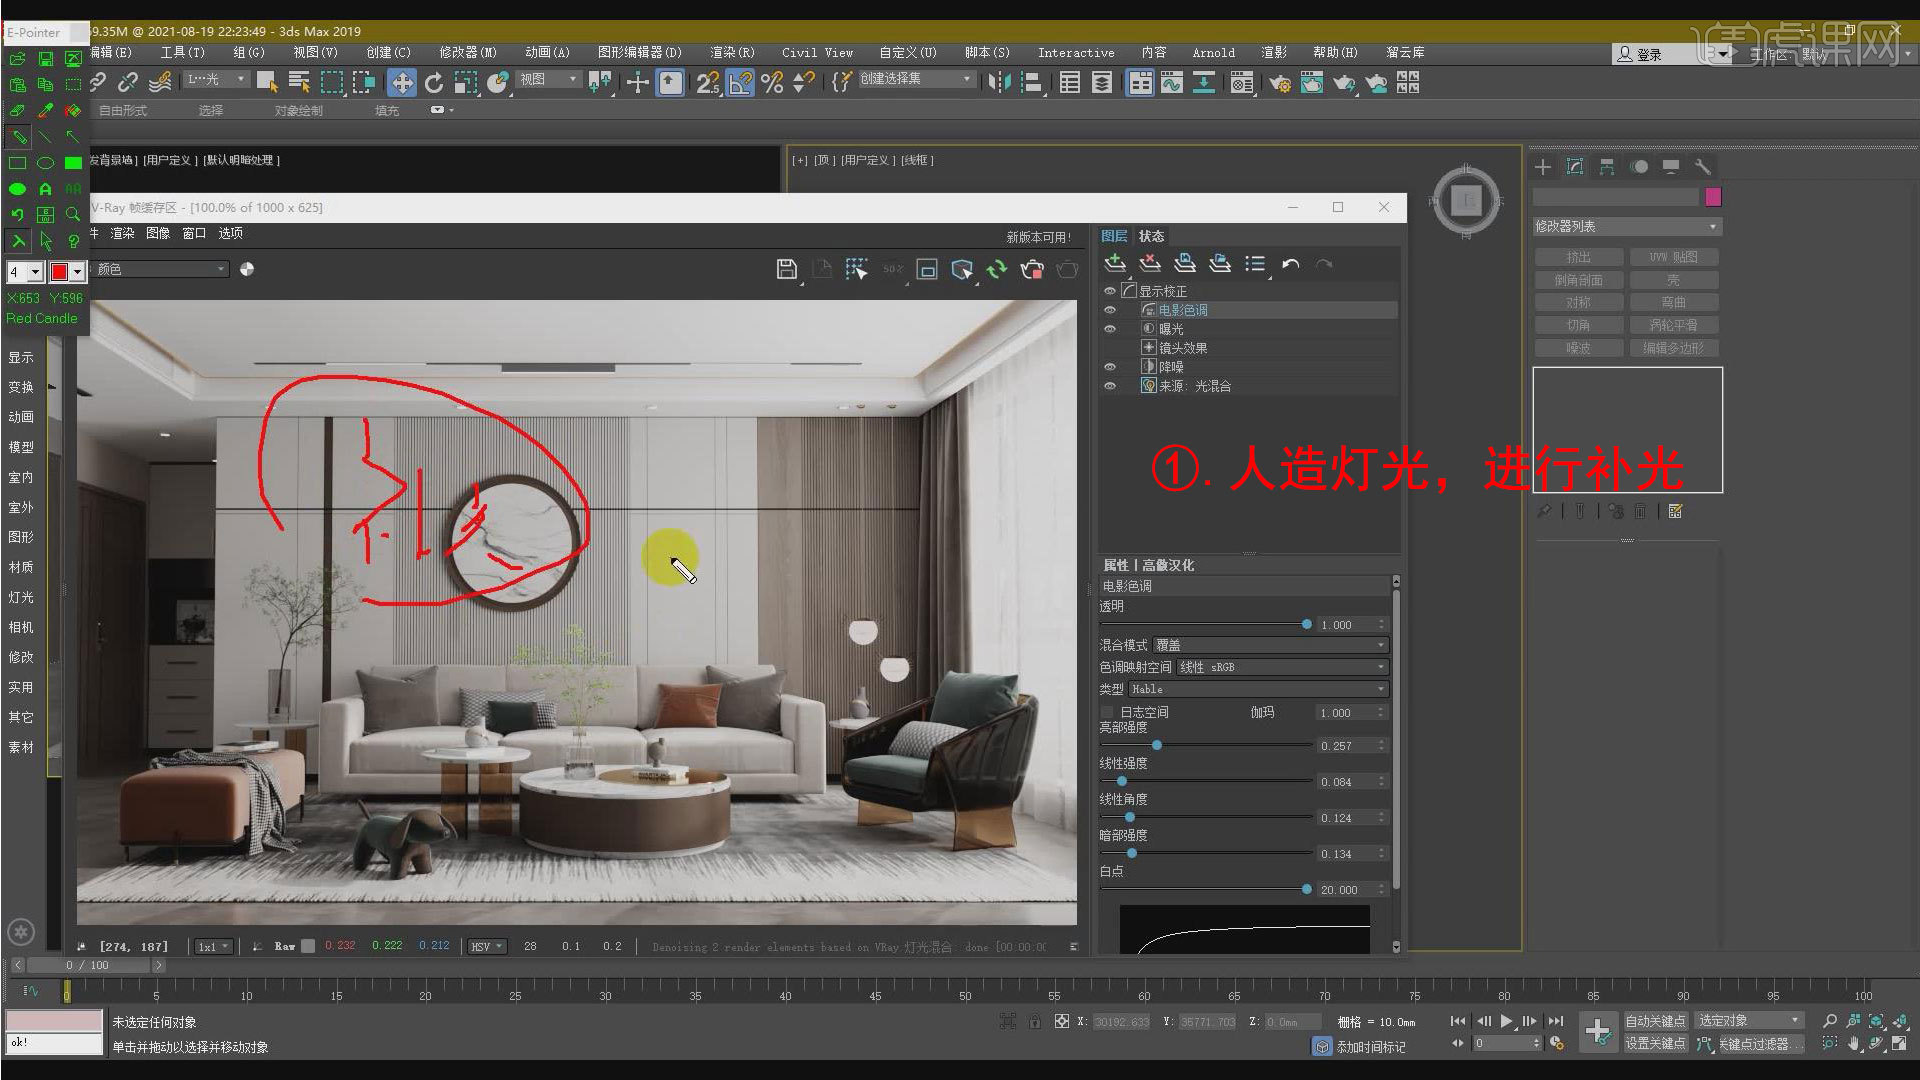Enable the 日志空间 checkbox

point(1108,712)
